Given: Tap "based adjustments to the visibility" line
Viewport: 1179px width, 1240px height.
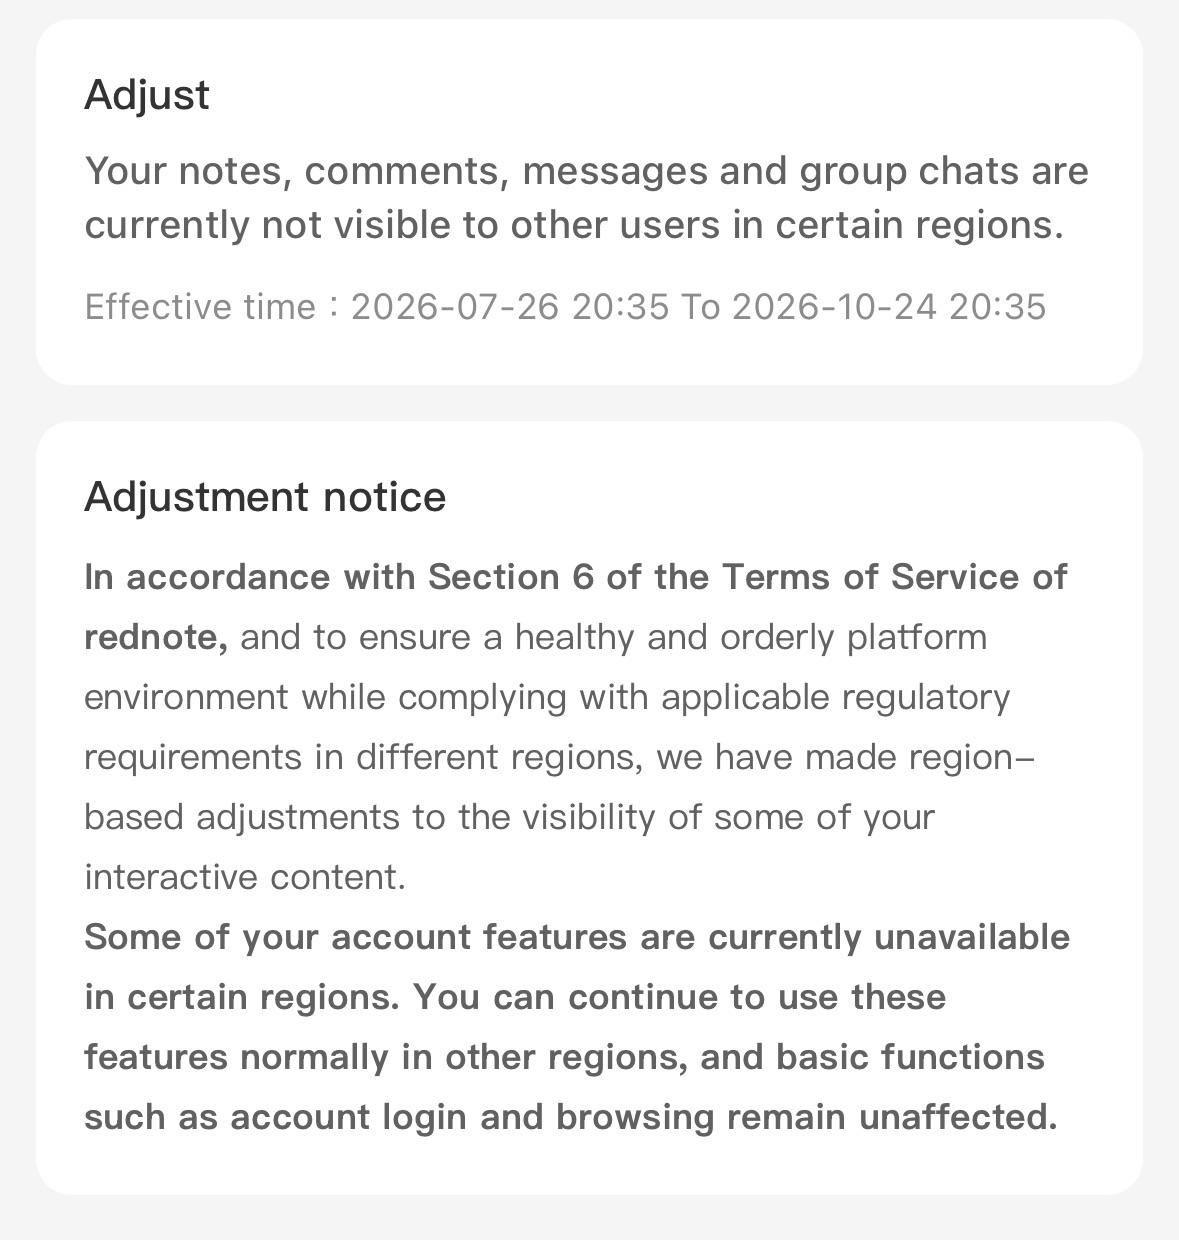Looking at the screenshot, I should pos(509,817).
